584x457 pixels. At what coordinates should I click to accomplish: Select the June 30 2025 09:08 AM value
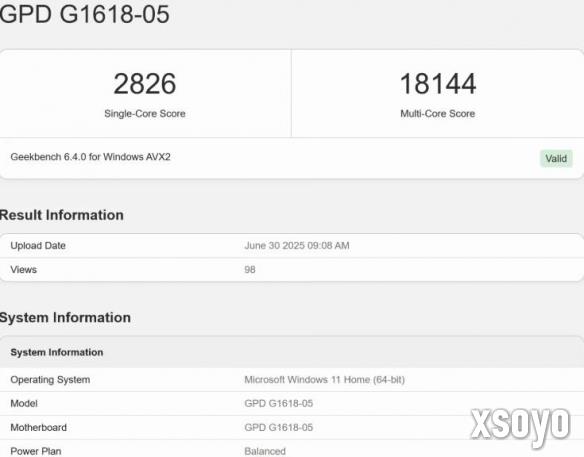tap(297, 246)
